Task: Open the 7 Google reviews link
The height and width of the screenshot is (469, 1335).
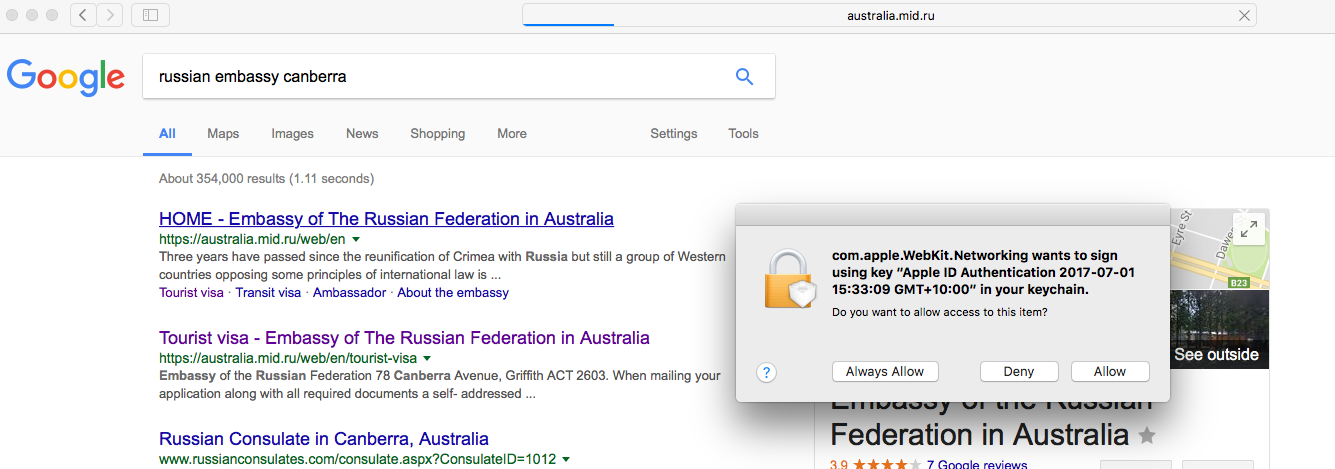Action: coord(977,465)
